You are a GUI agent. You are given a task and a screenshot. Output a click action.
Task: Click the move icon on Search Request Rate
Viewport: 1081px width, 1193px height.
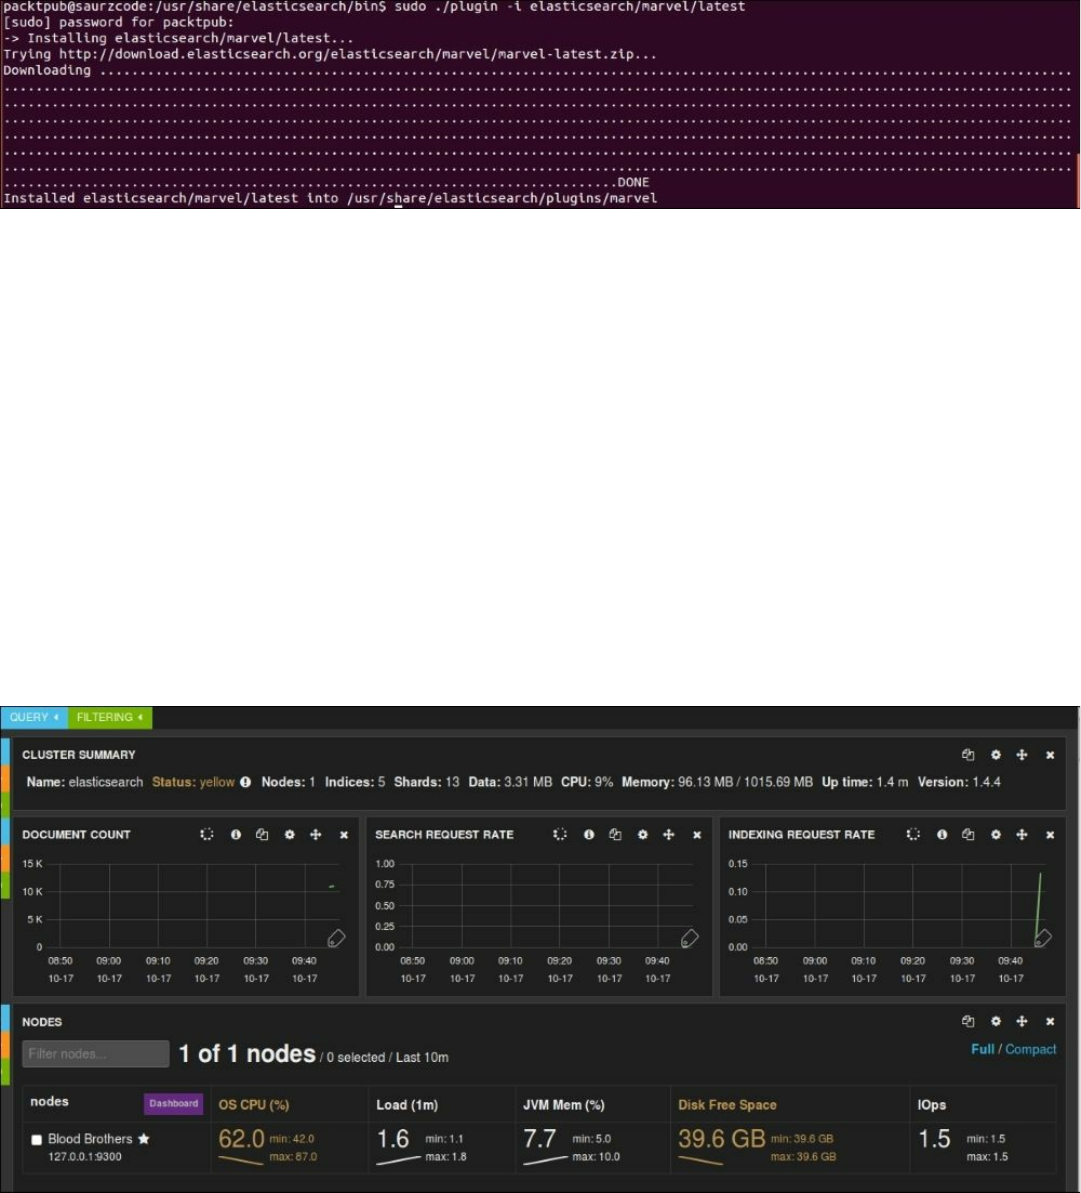click(669, 835)
